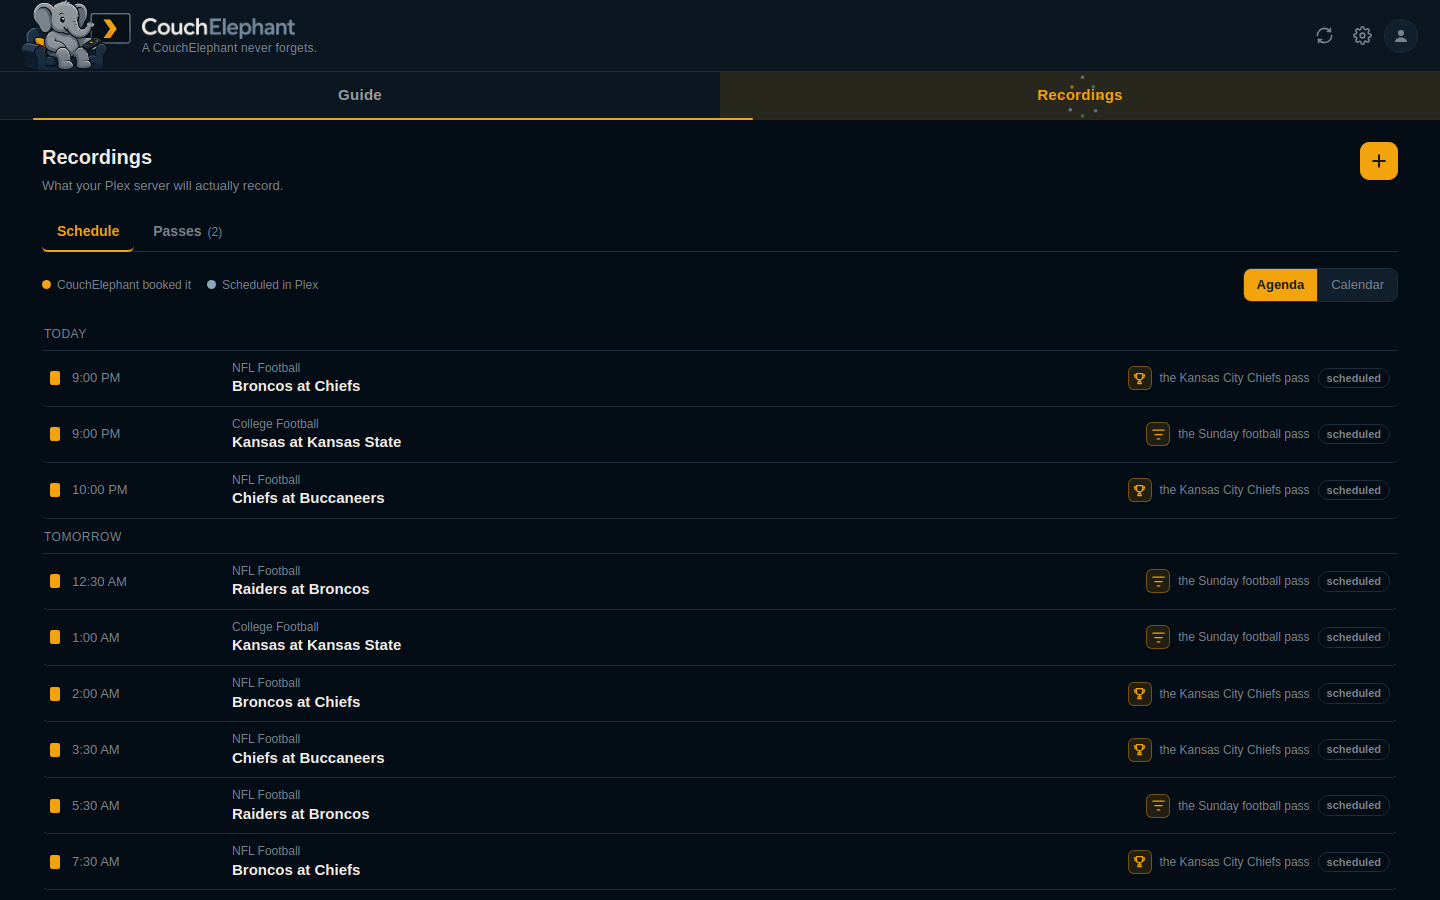Switch to the Guide tab
Screen dimensions: 1440x900
(x=360, y=95)
